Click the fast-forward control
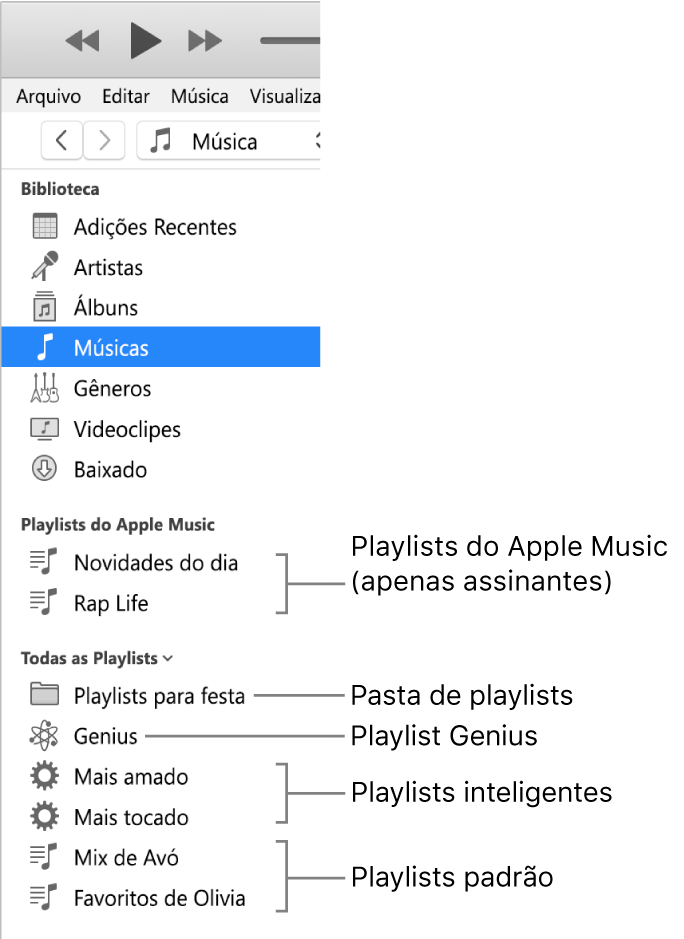This screenshot has height=939, width=684. (205, 40)
